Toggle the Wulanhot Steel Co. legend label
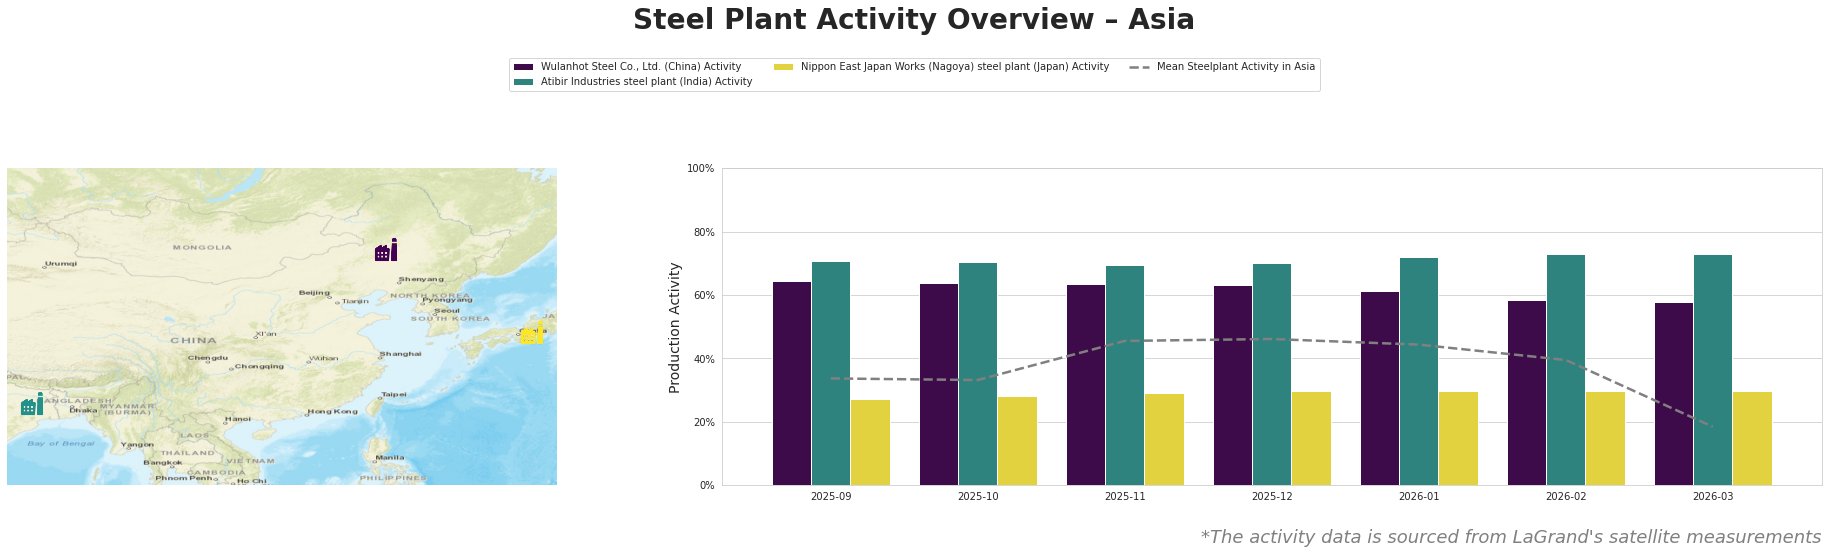The image size is (1828, 554). coord(646,67)
